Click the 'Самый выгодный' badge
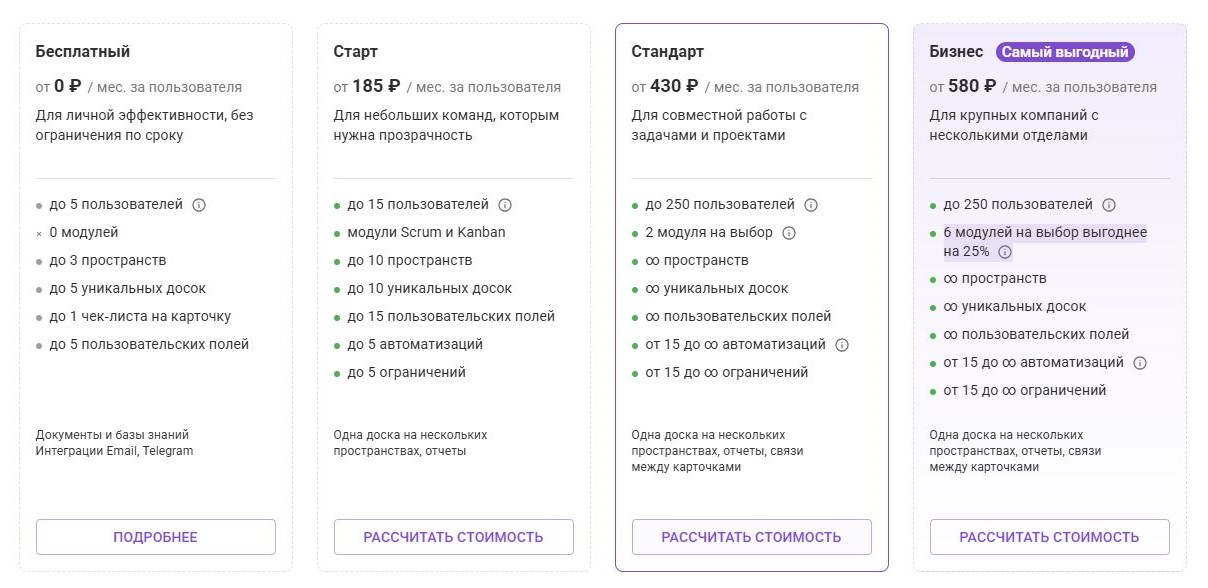 (1065, 52)
